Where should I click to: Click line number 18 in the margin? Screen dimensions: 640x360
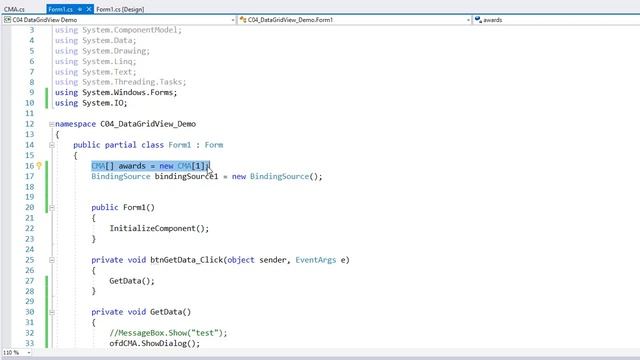tap(29, 187)
